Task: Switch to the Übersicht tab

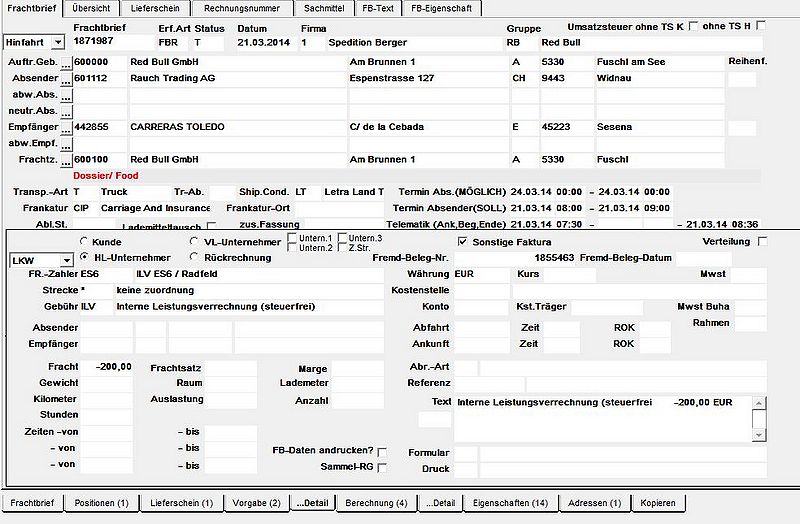Action: [91, 8]
